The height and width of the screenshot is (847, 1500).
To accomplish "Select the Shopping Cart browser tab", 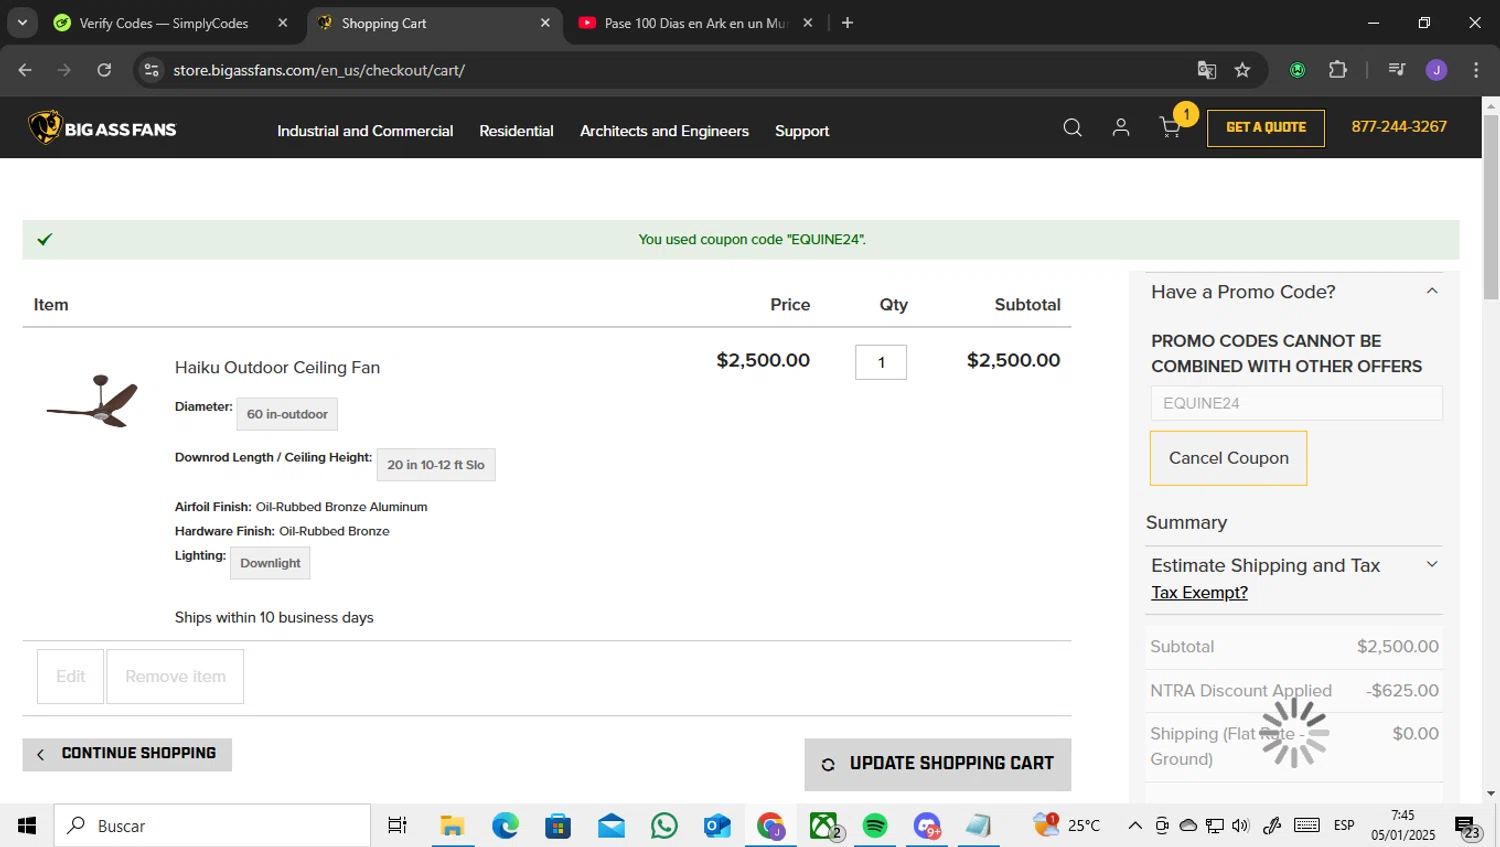I will [435, 23].
